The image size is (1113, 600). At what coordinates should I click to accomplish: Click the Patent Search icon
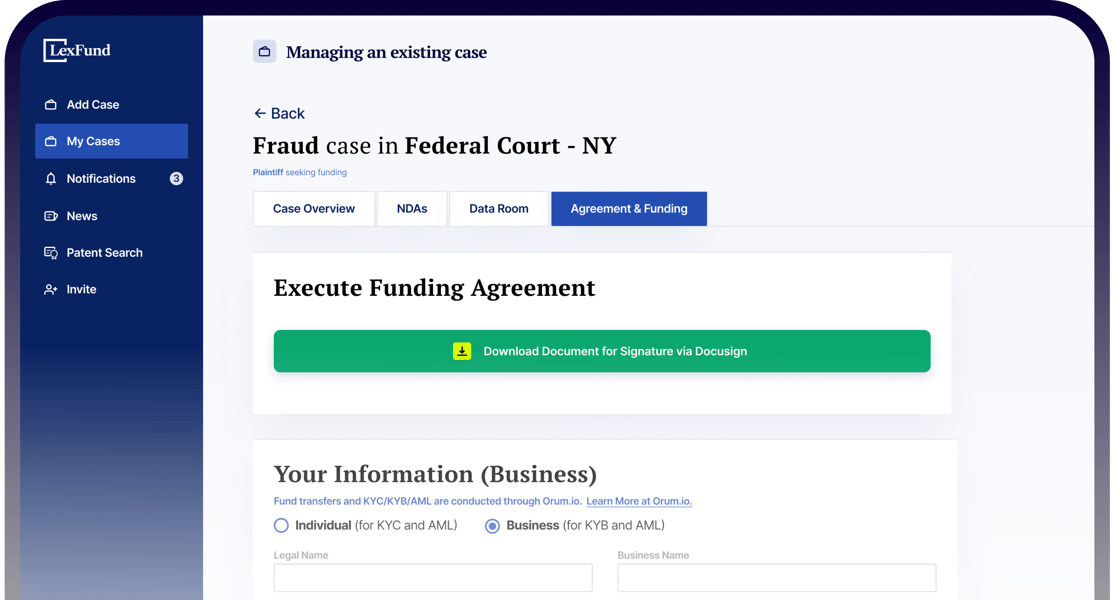pyautogui.click(x=51, y=253)
